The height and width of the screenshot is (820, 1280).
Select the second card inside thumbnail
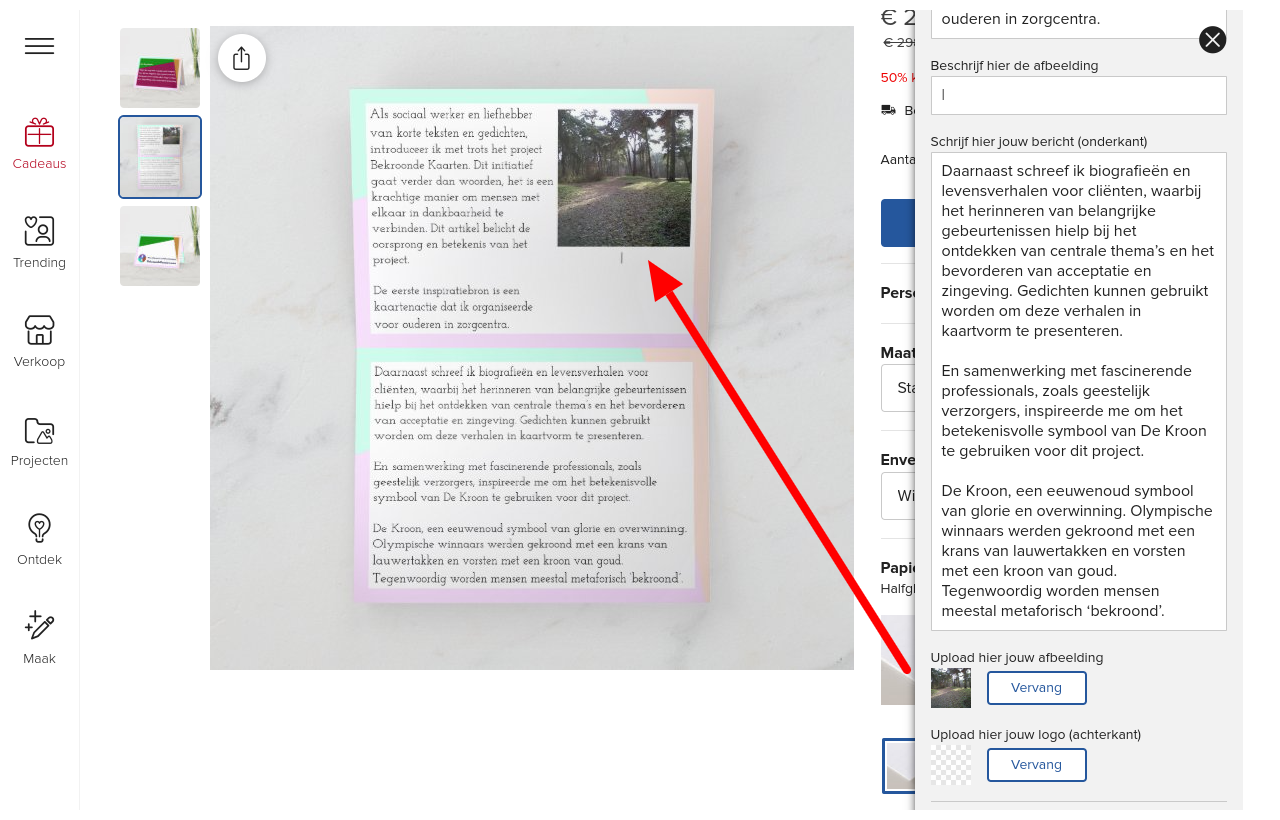(160, 157)
